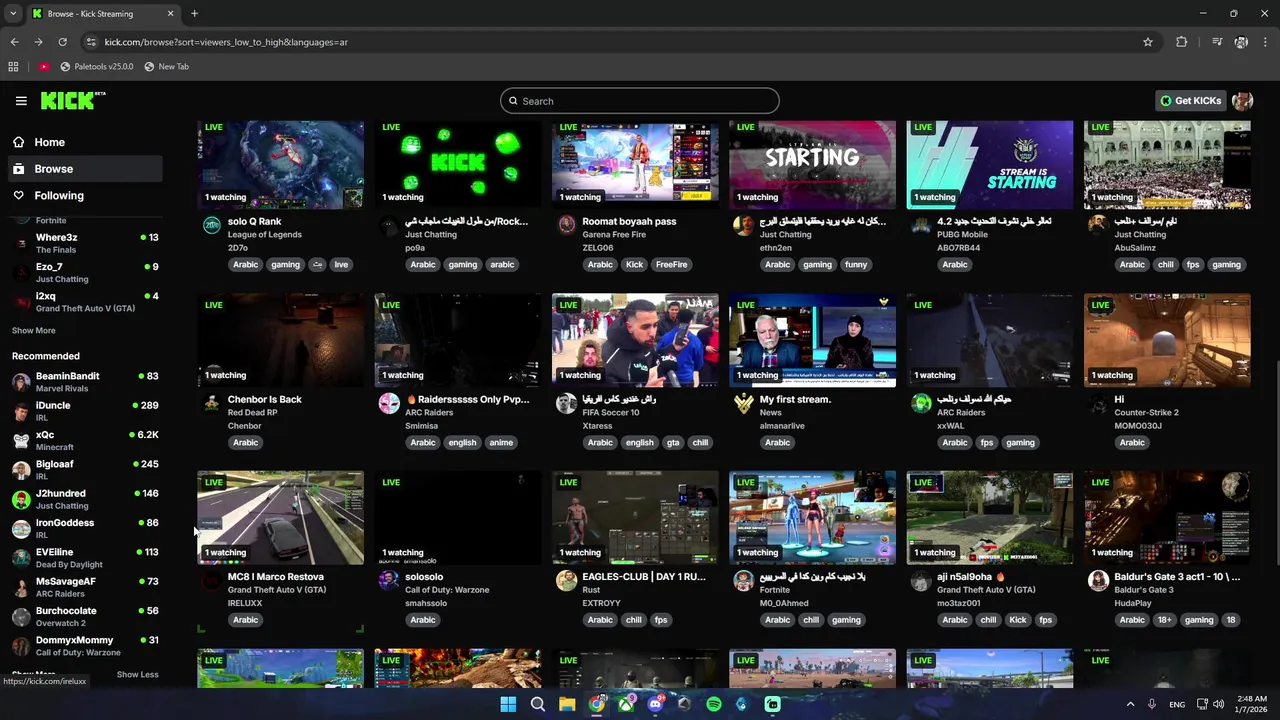Open BeaminBandit recommended channel
The width and height of the screenshot is (1280, 720).
85,382
